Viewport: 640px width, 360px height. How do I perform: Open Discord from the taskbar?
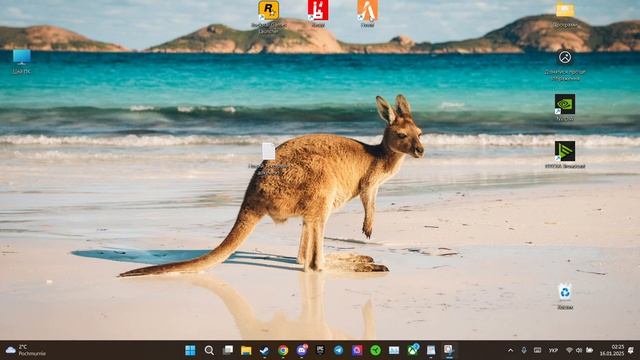tap(302, 350)
